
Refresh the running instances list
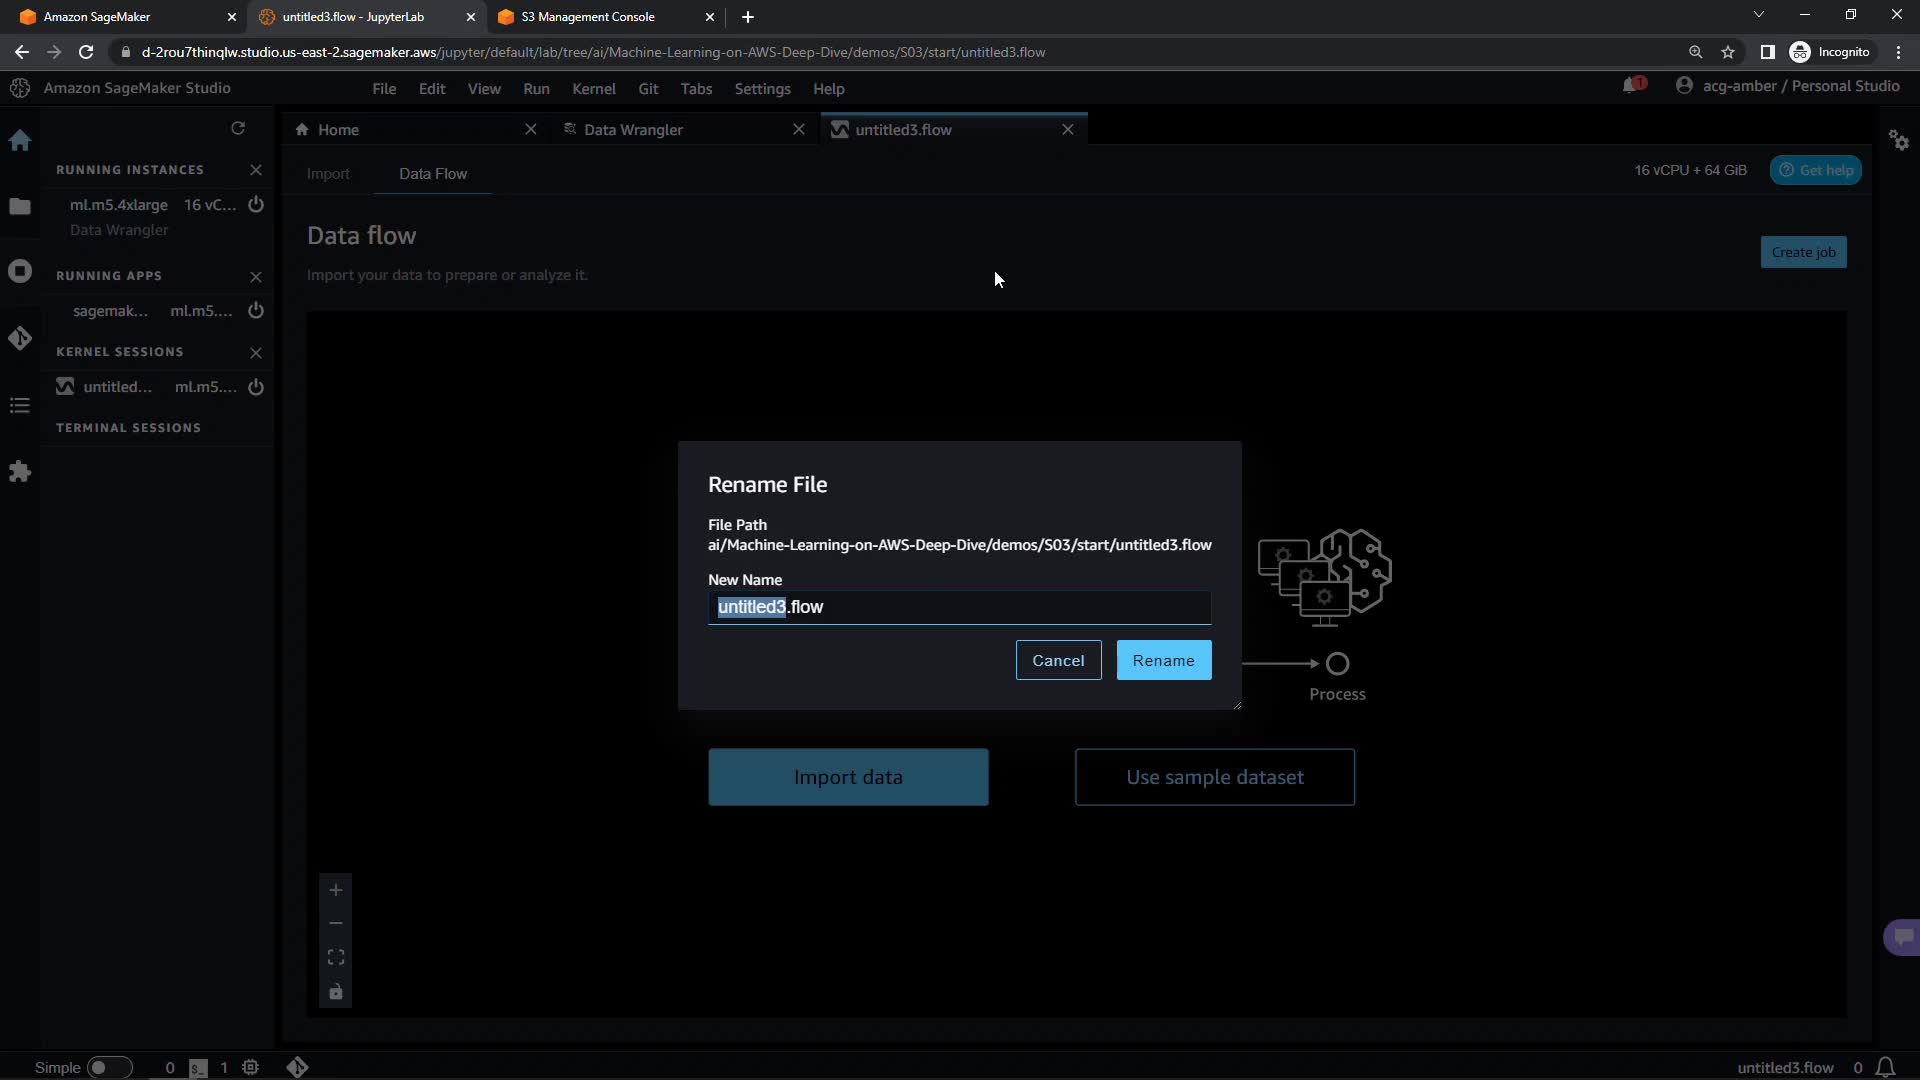click(x=238, y=128)
